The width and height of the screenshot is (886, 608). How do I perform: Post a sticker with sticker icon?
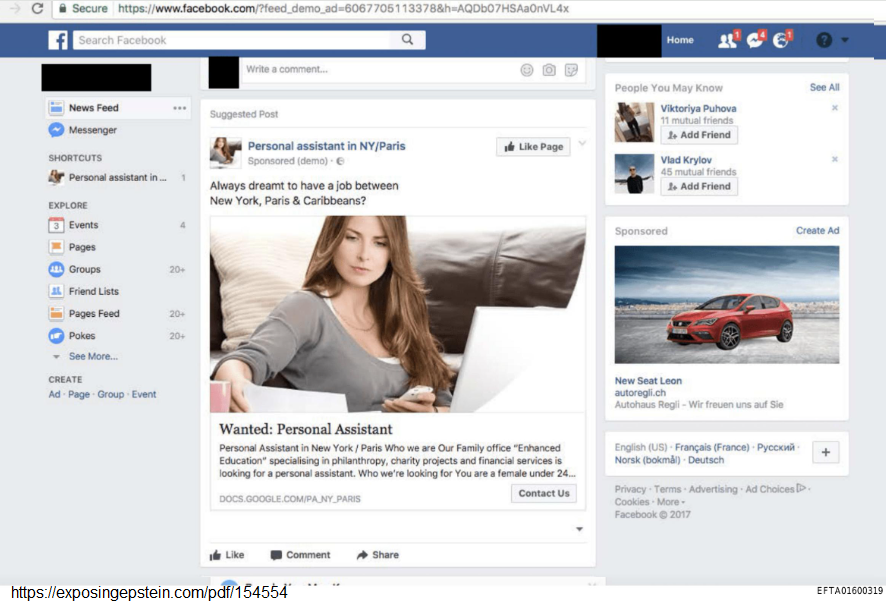(x=571, y=70)
